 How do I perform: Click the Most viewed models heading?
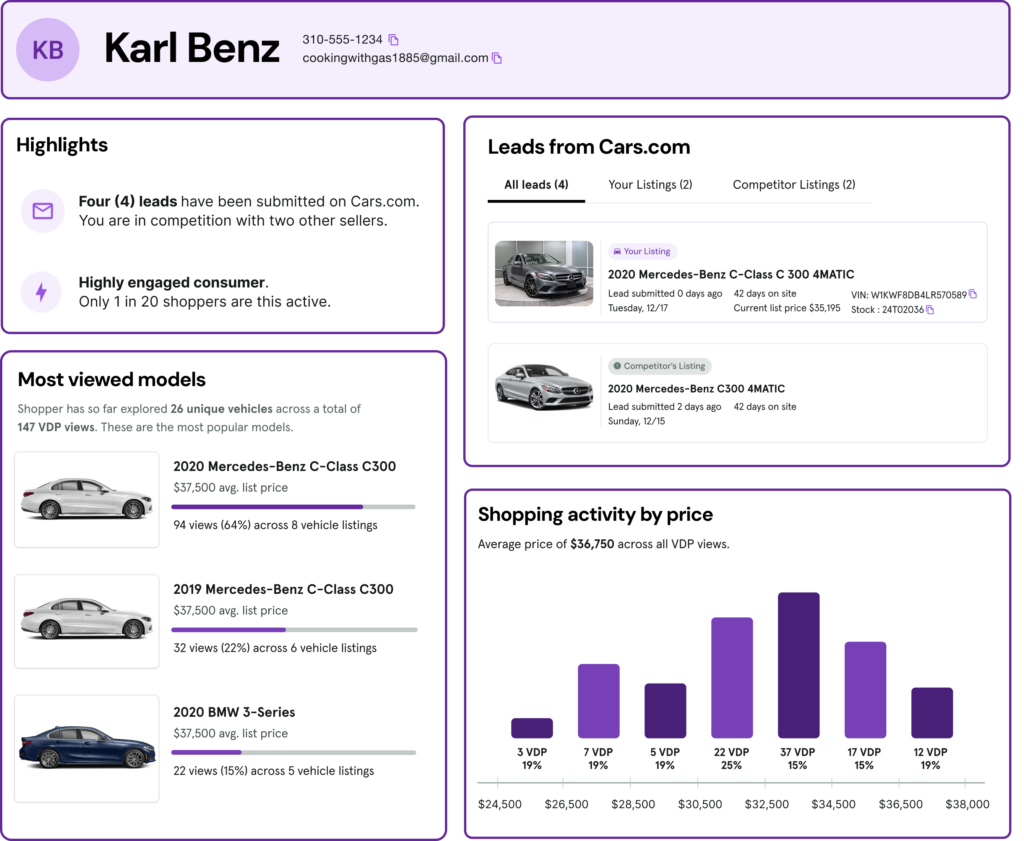[112, 379]
